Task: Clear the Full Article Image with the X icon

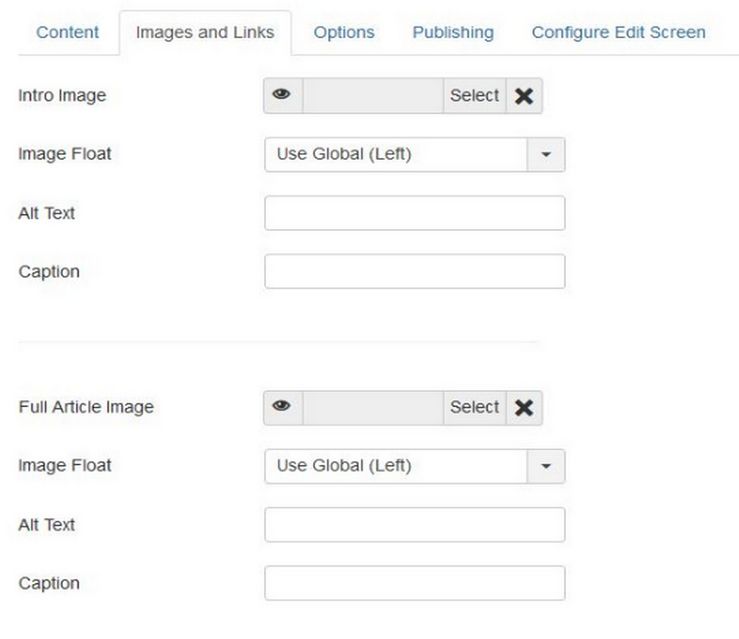Action: tap(524, 408)
